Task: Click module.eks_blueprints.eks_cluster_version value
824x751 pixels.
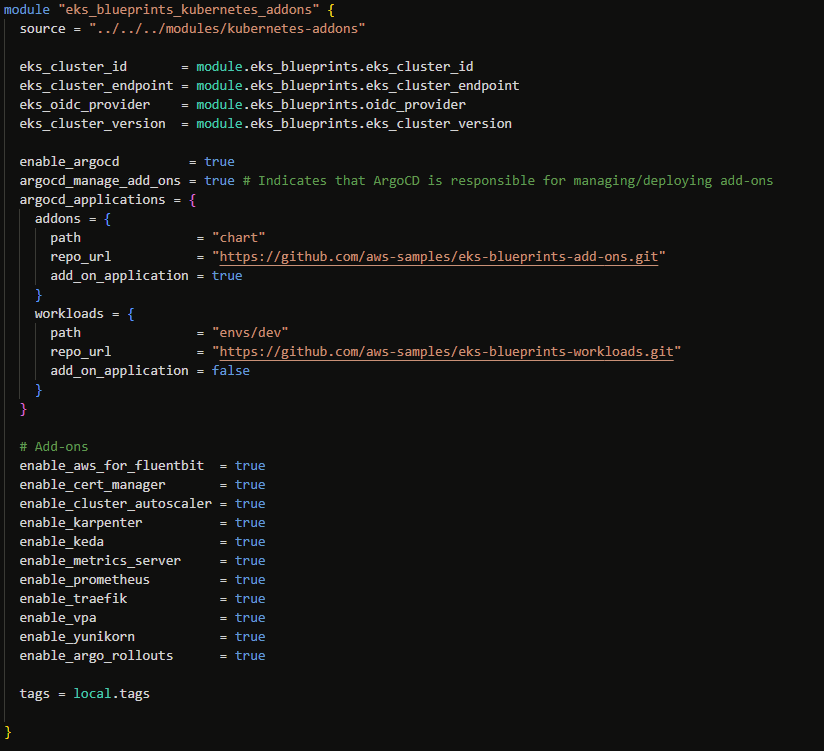Action: tap(354, 124)
